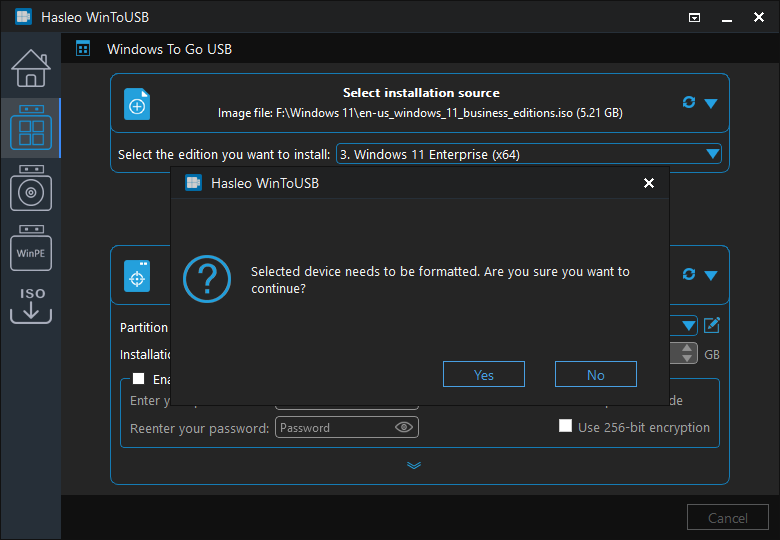
Task: Click the image file path text
Action: tap(420, 113)
